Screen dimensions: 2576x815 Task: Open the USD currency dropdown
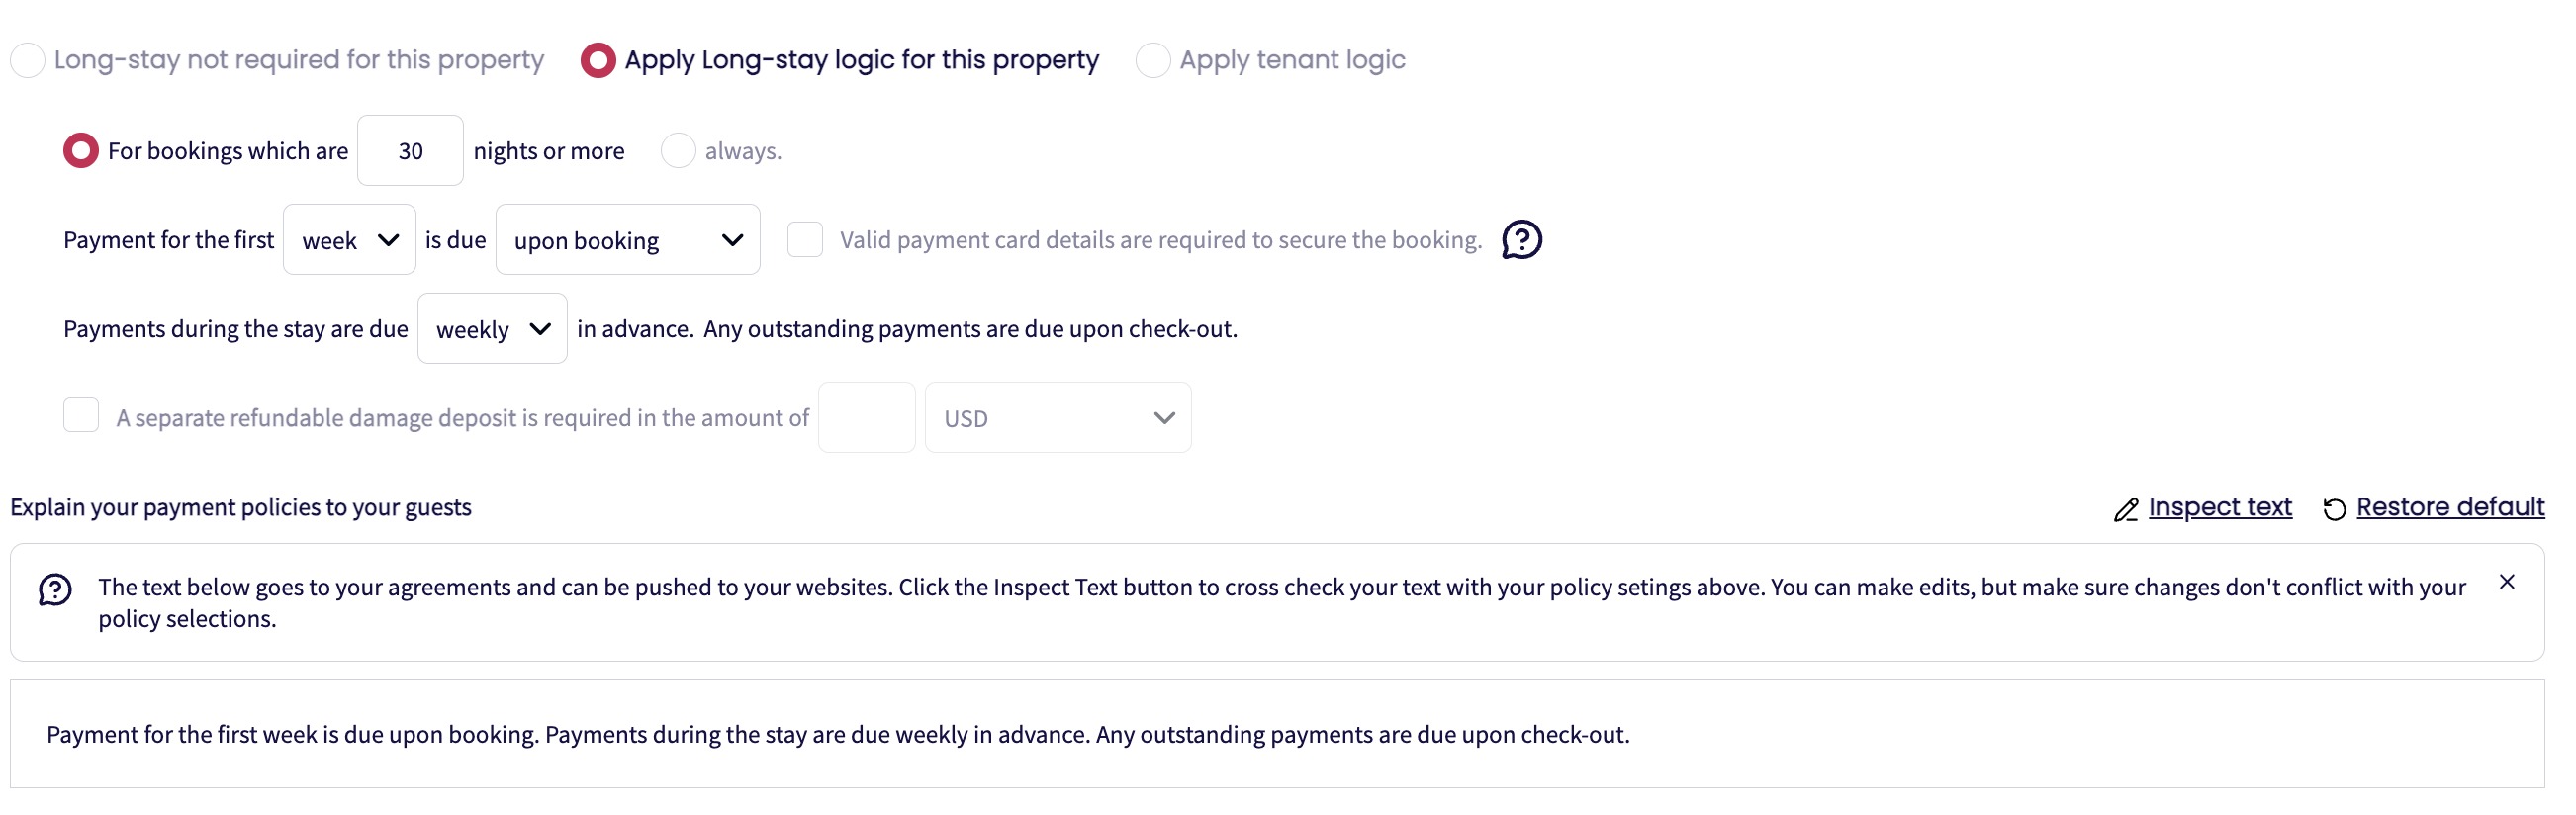click(1057, 418)
